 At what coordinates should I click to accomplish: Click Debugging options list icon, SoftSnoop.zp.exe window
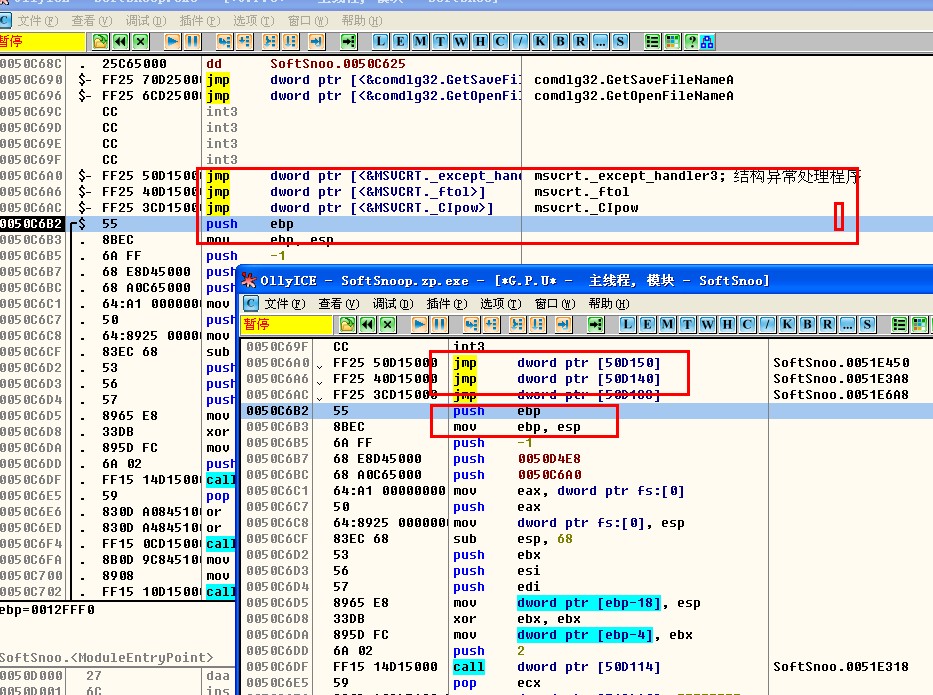[900, 324]
